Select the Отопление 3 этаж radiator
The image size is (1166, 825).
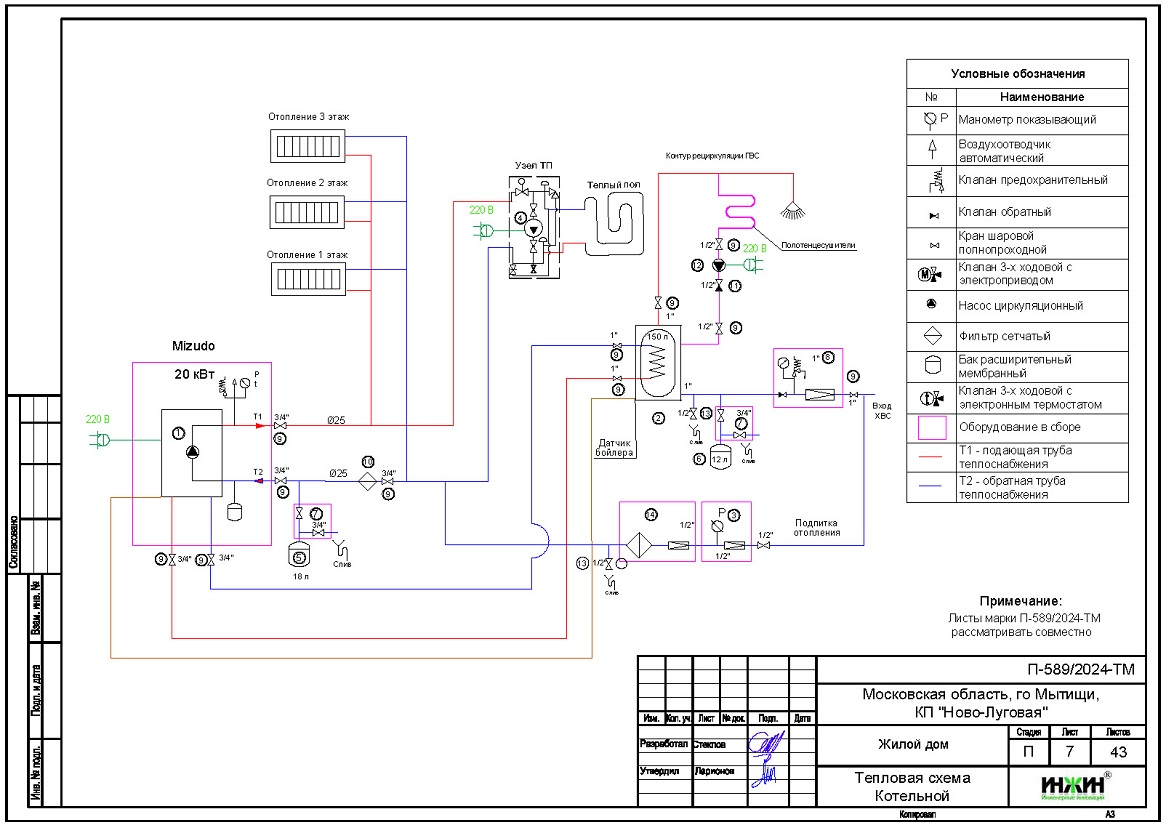[308, 146]
